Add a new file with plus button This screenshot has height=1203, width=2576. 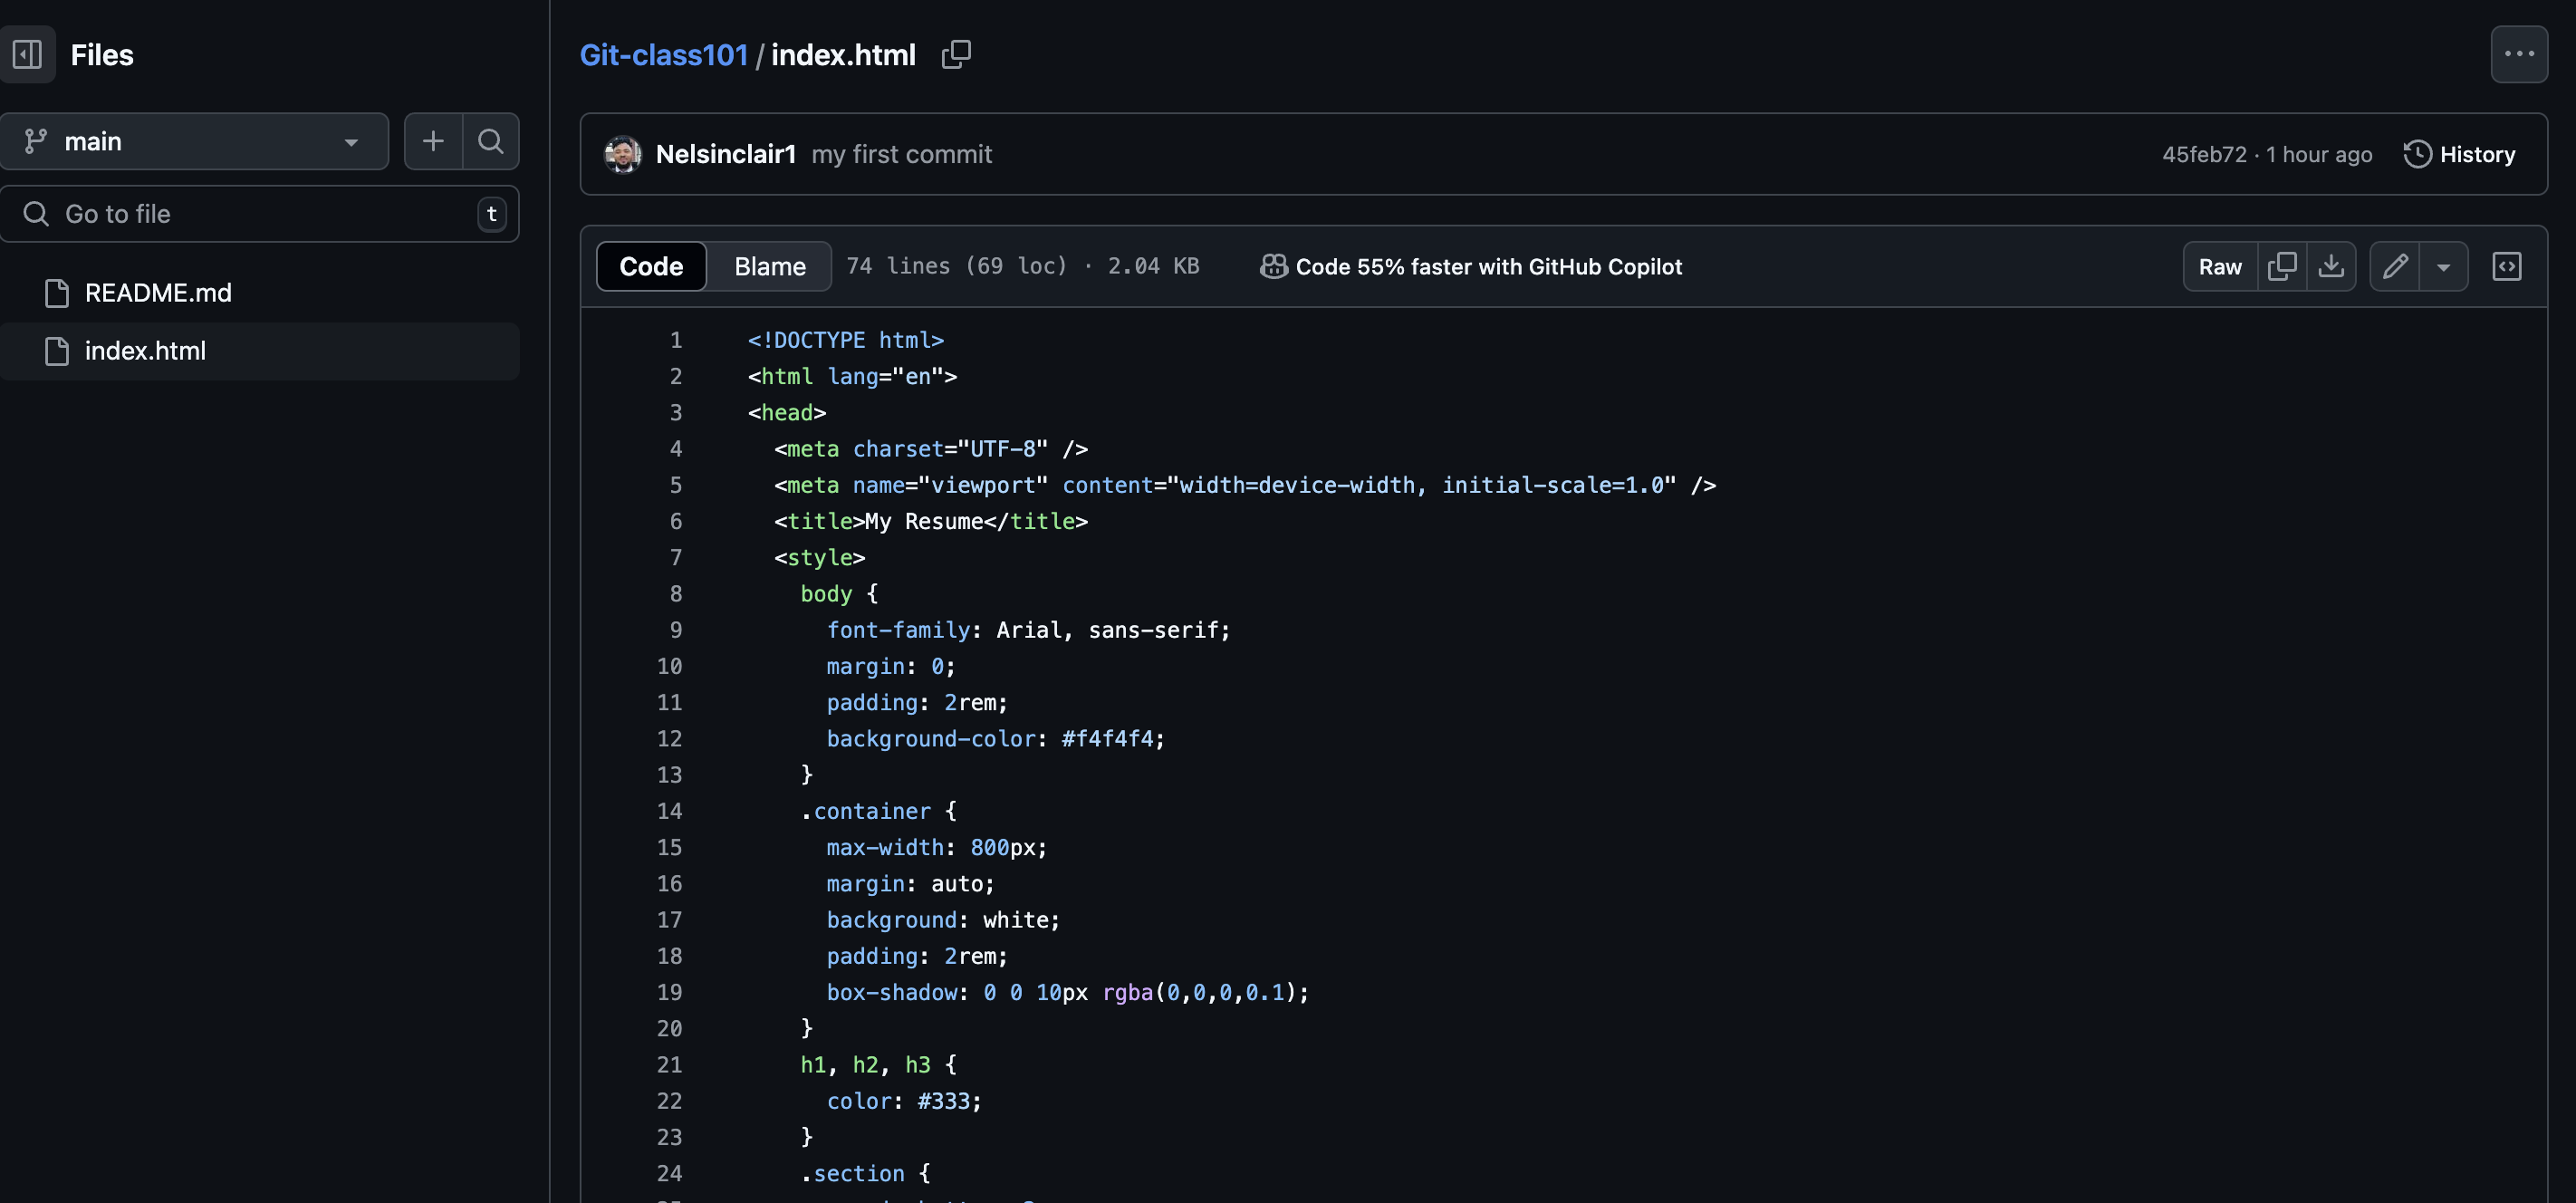(x=433, y=141)
